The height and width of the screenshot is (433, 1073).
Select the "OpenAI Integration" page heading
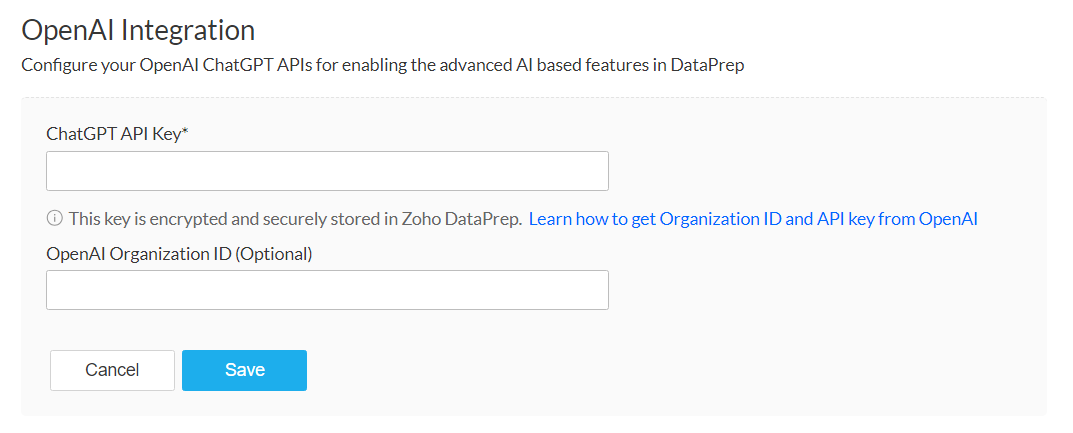pos(138,30)
